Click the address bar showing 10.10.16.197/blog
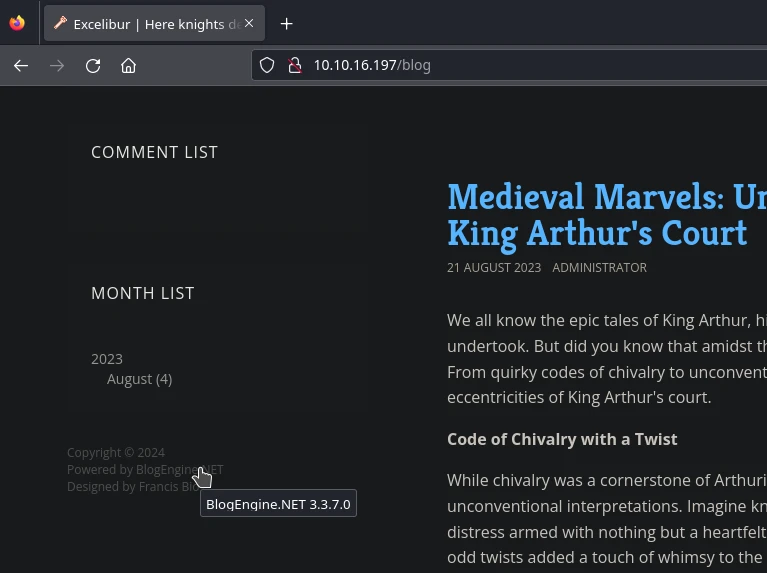The width and height of the screenshot is (767, 573). 500,65
